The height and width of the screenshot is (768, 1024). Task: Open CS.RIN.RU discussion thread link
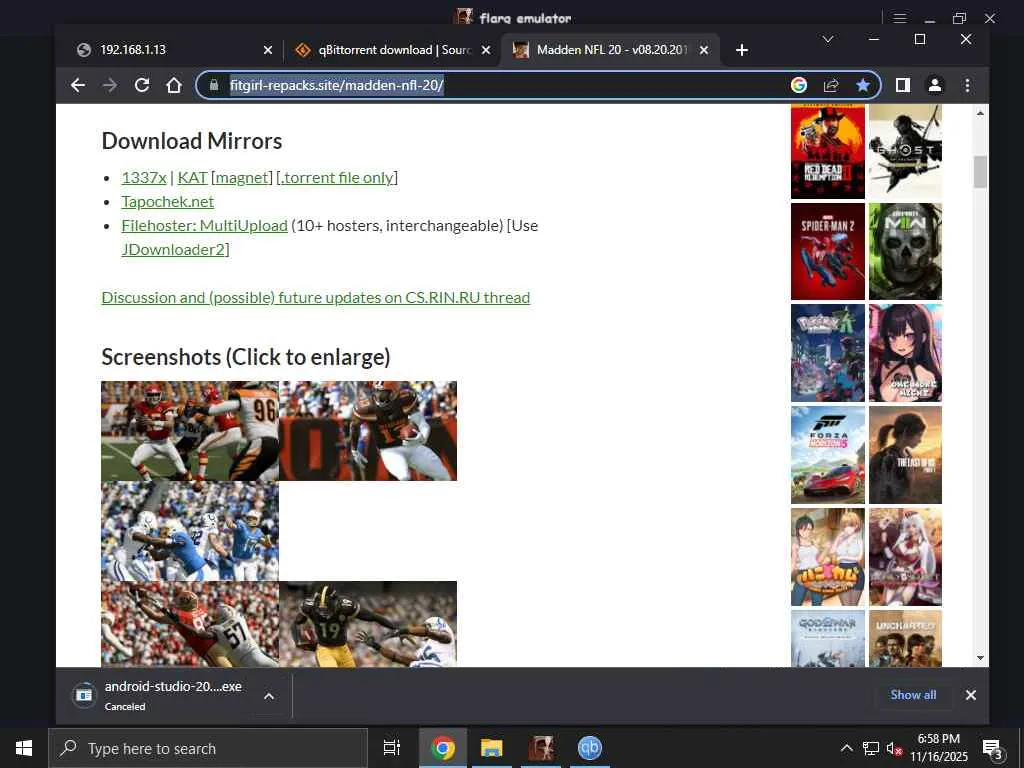pos(315,298)
